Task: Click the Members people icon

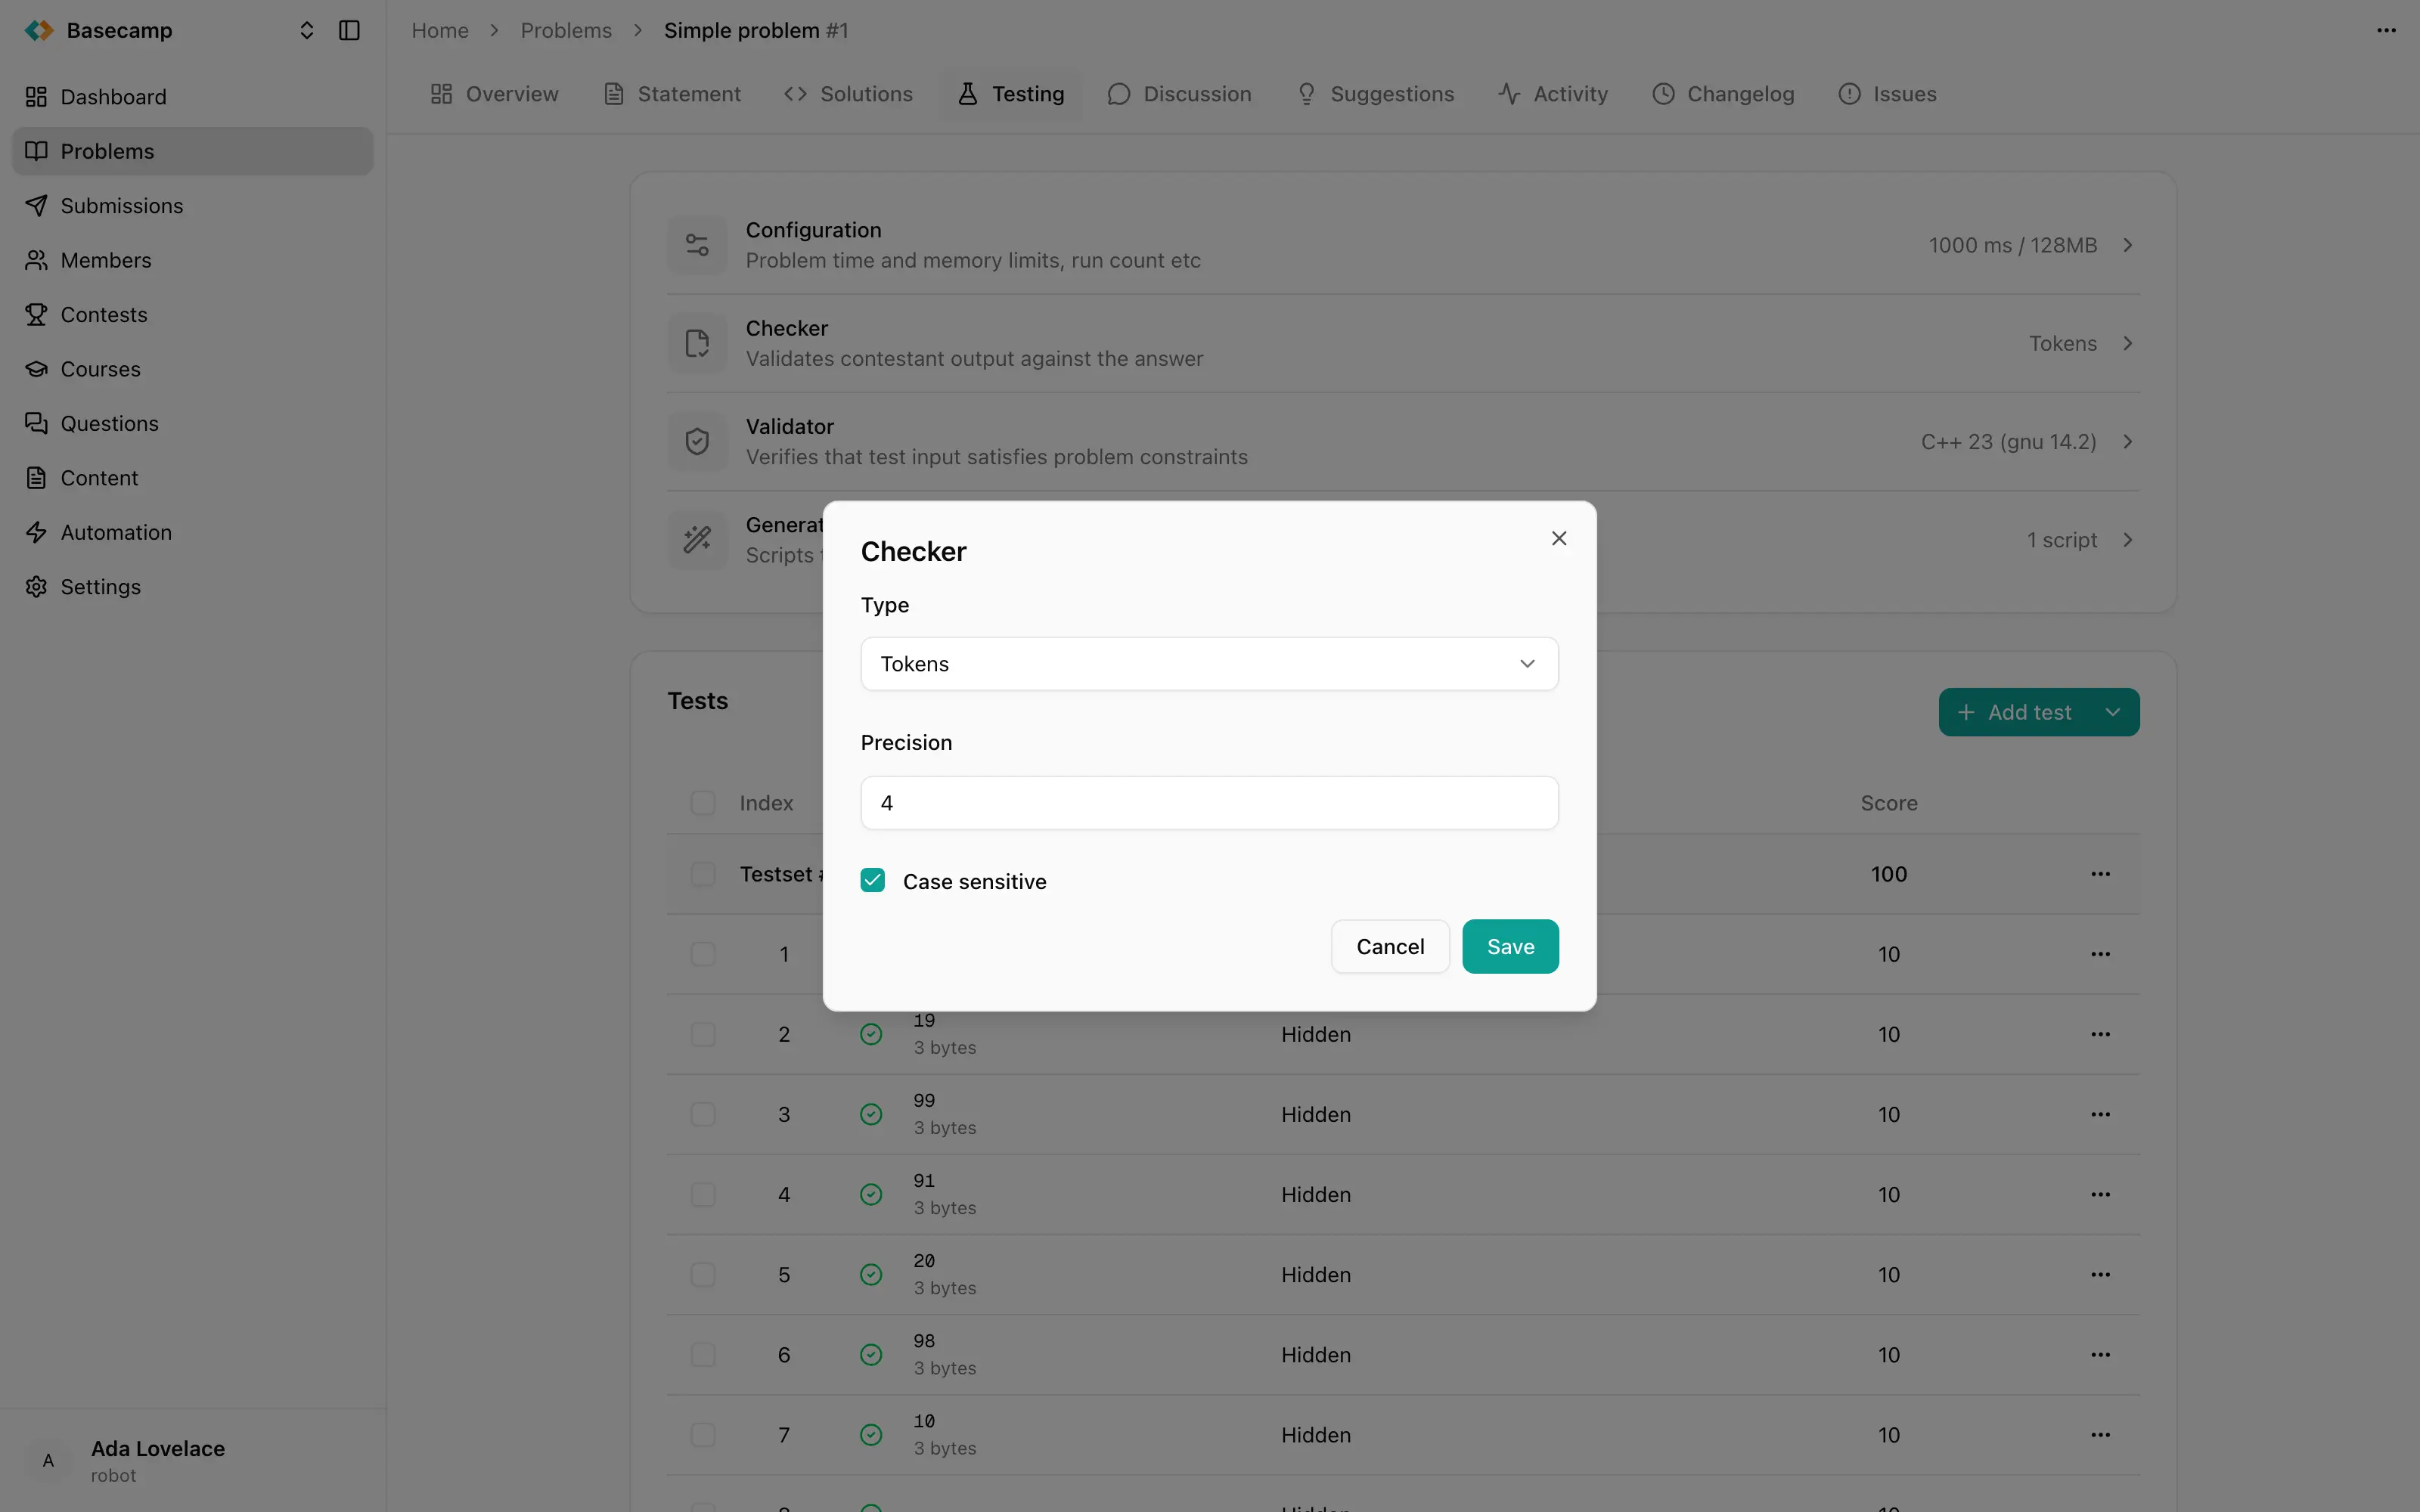Action: click(x=36, y=260)
